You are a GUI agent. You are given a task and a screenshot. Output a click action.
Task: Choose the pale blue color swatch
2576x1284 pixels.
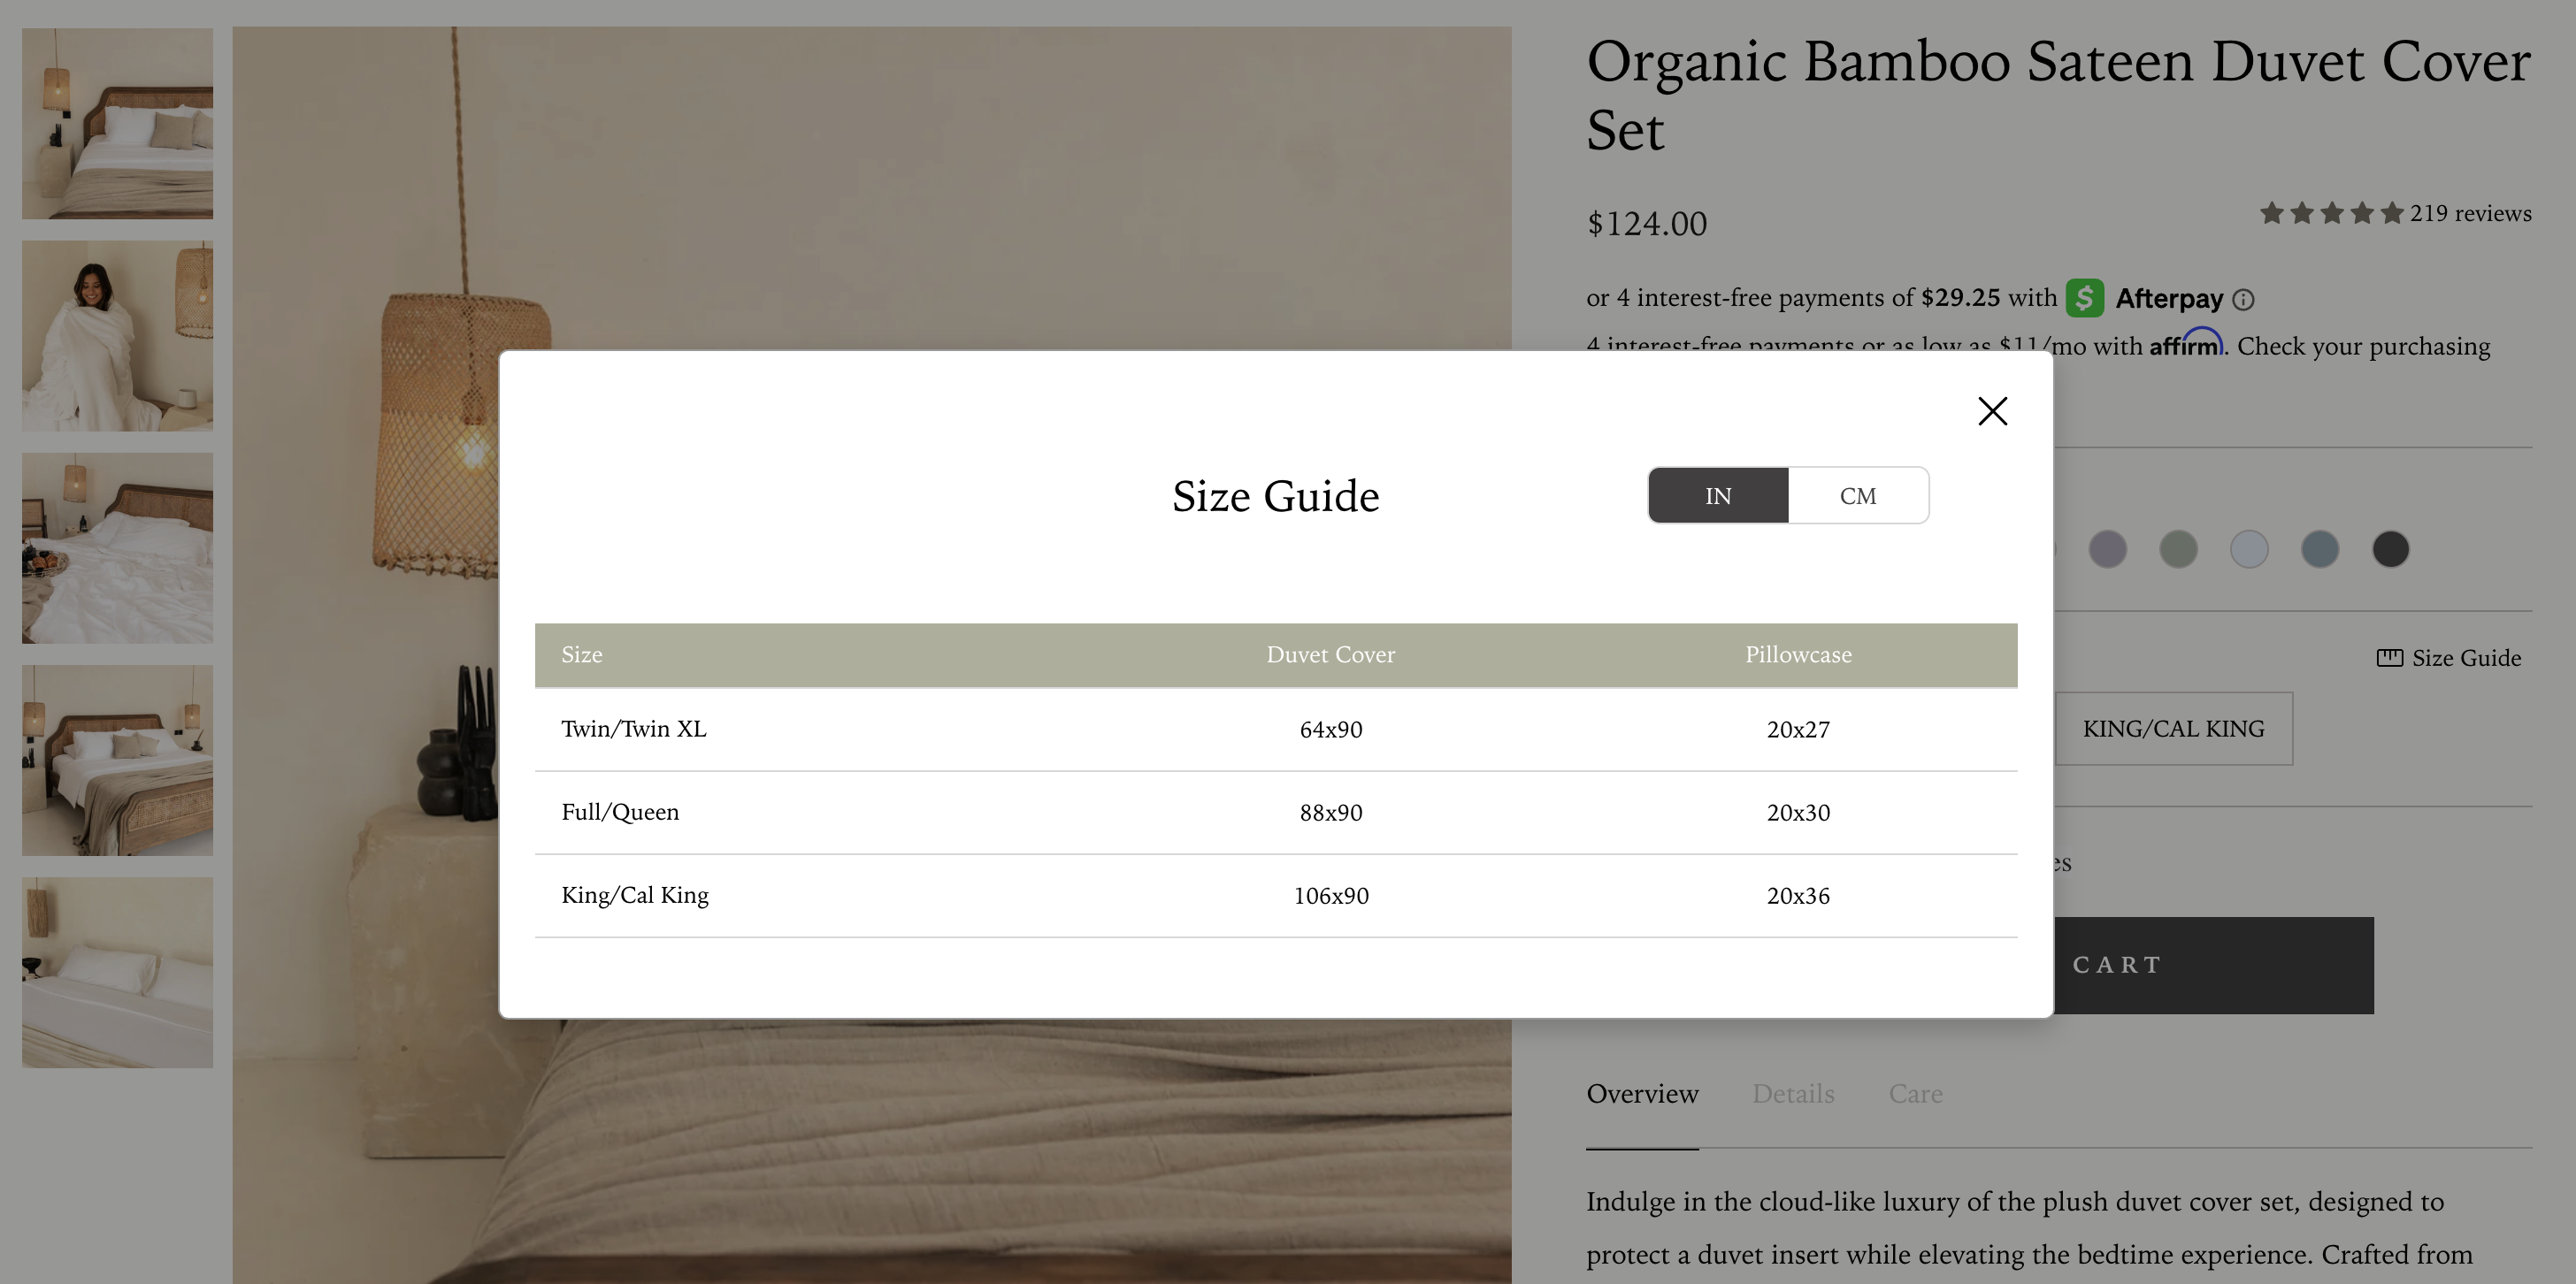(x=2248, y=549)
